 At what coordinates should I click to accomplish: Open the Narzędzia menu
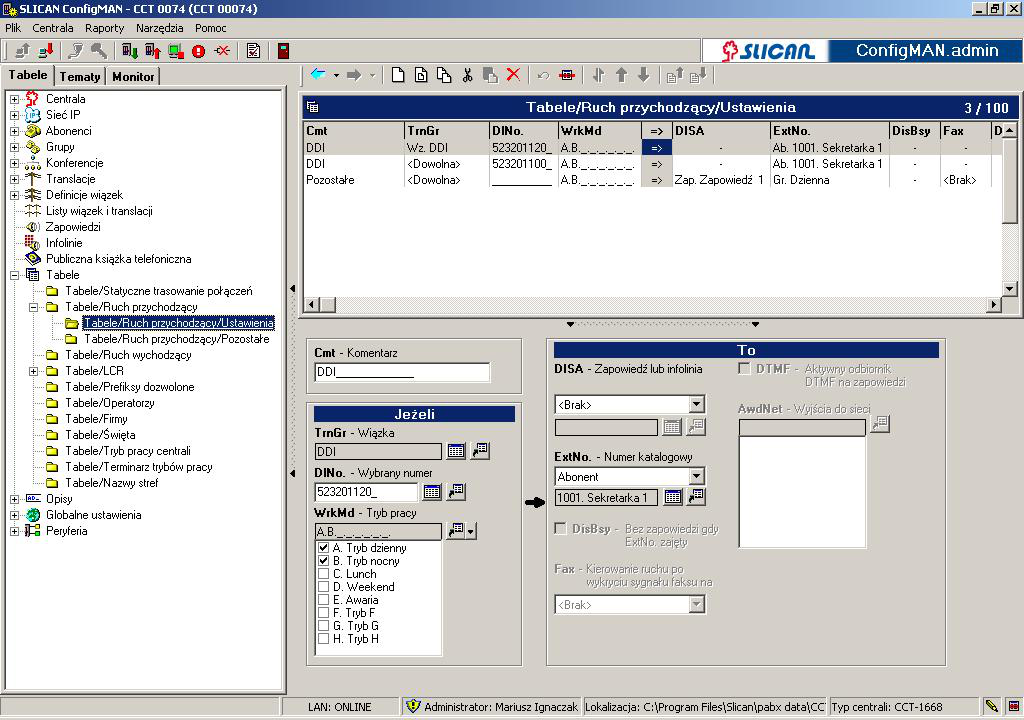[159, 28]
